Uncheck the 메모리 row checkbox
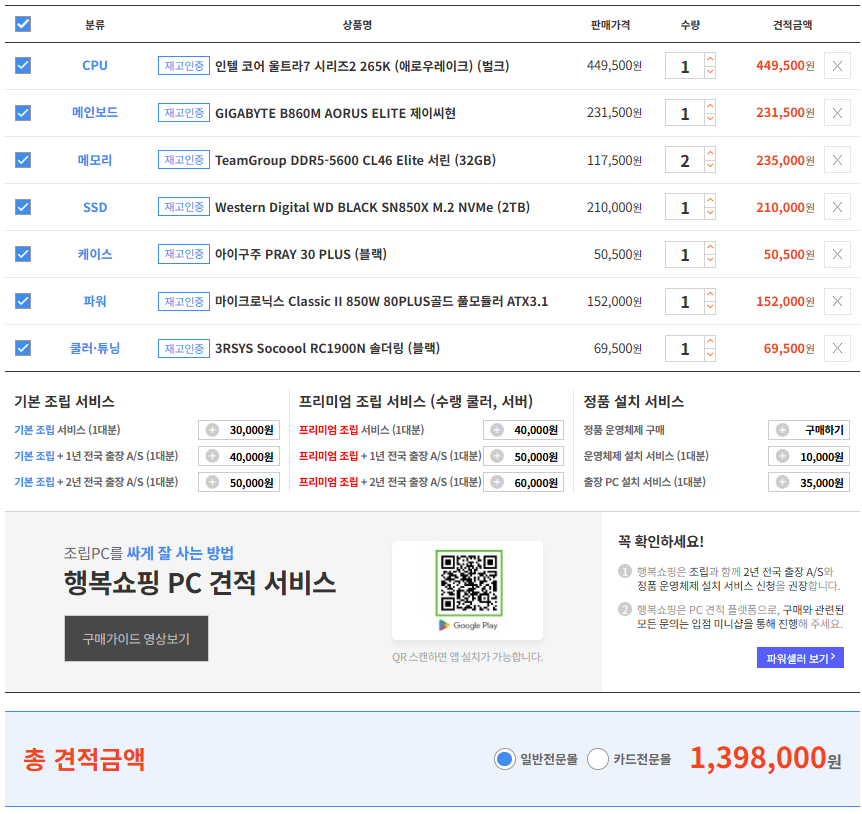Viewport: 862px width, 814px height. (x=23, y=160)
